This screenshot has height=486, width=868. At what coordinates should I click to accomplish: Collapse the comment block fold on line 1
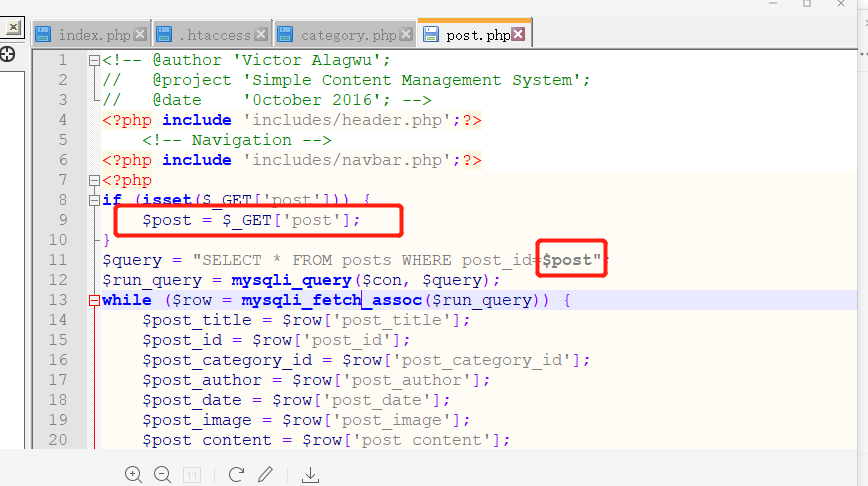pos(94,60)
